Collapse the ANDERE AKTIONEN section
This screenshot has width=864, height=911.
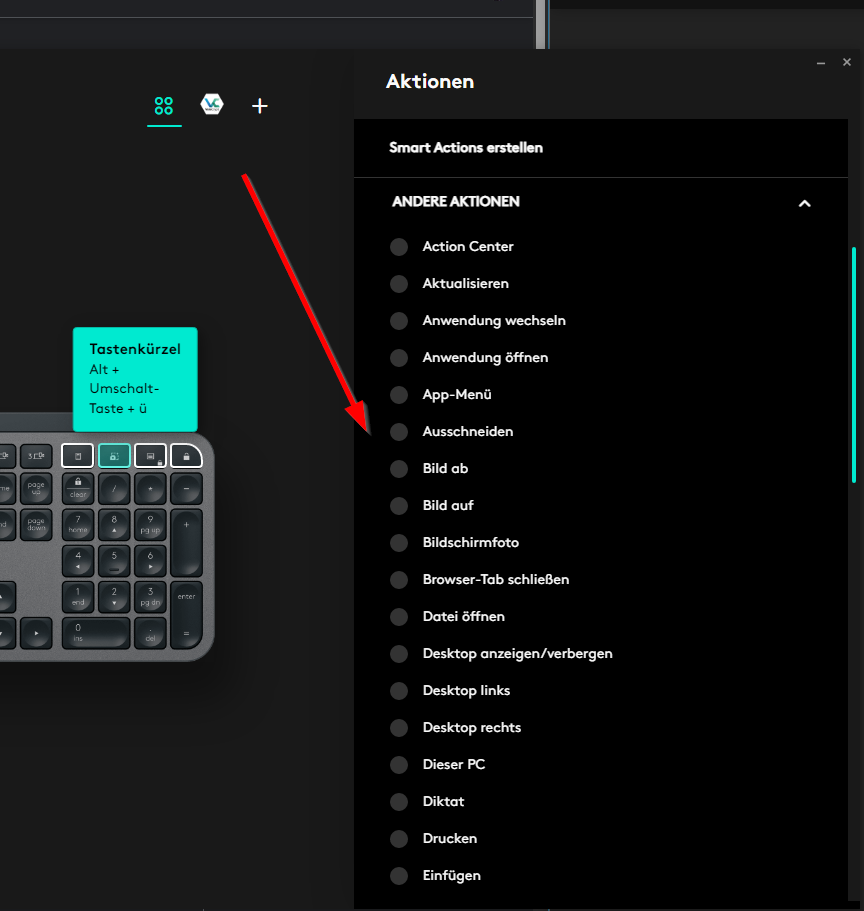click(x=804, y=203)
